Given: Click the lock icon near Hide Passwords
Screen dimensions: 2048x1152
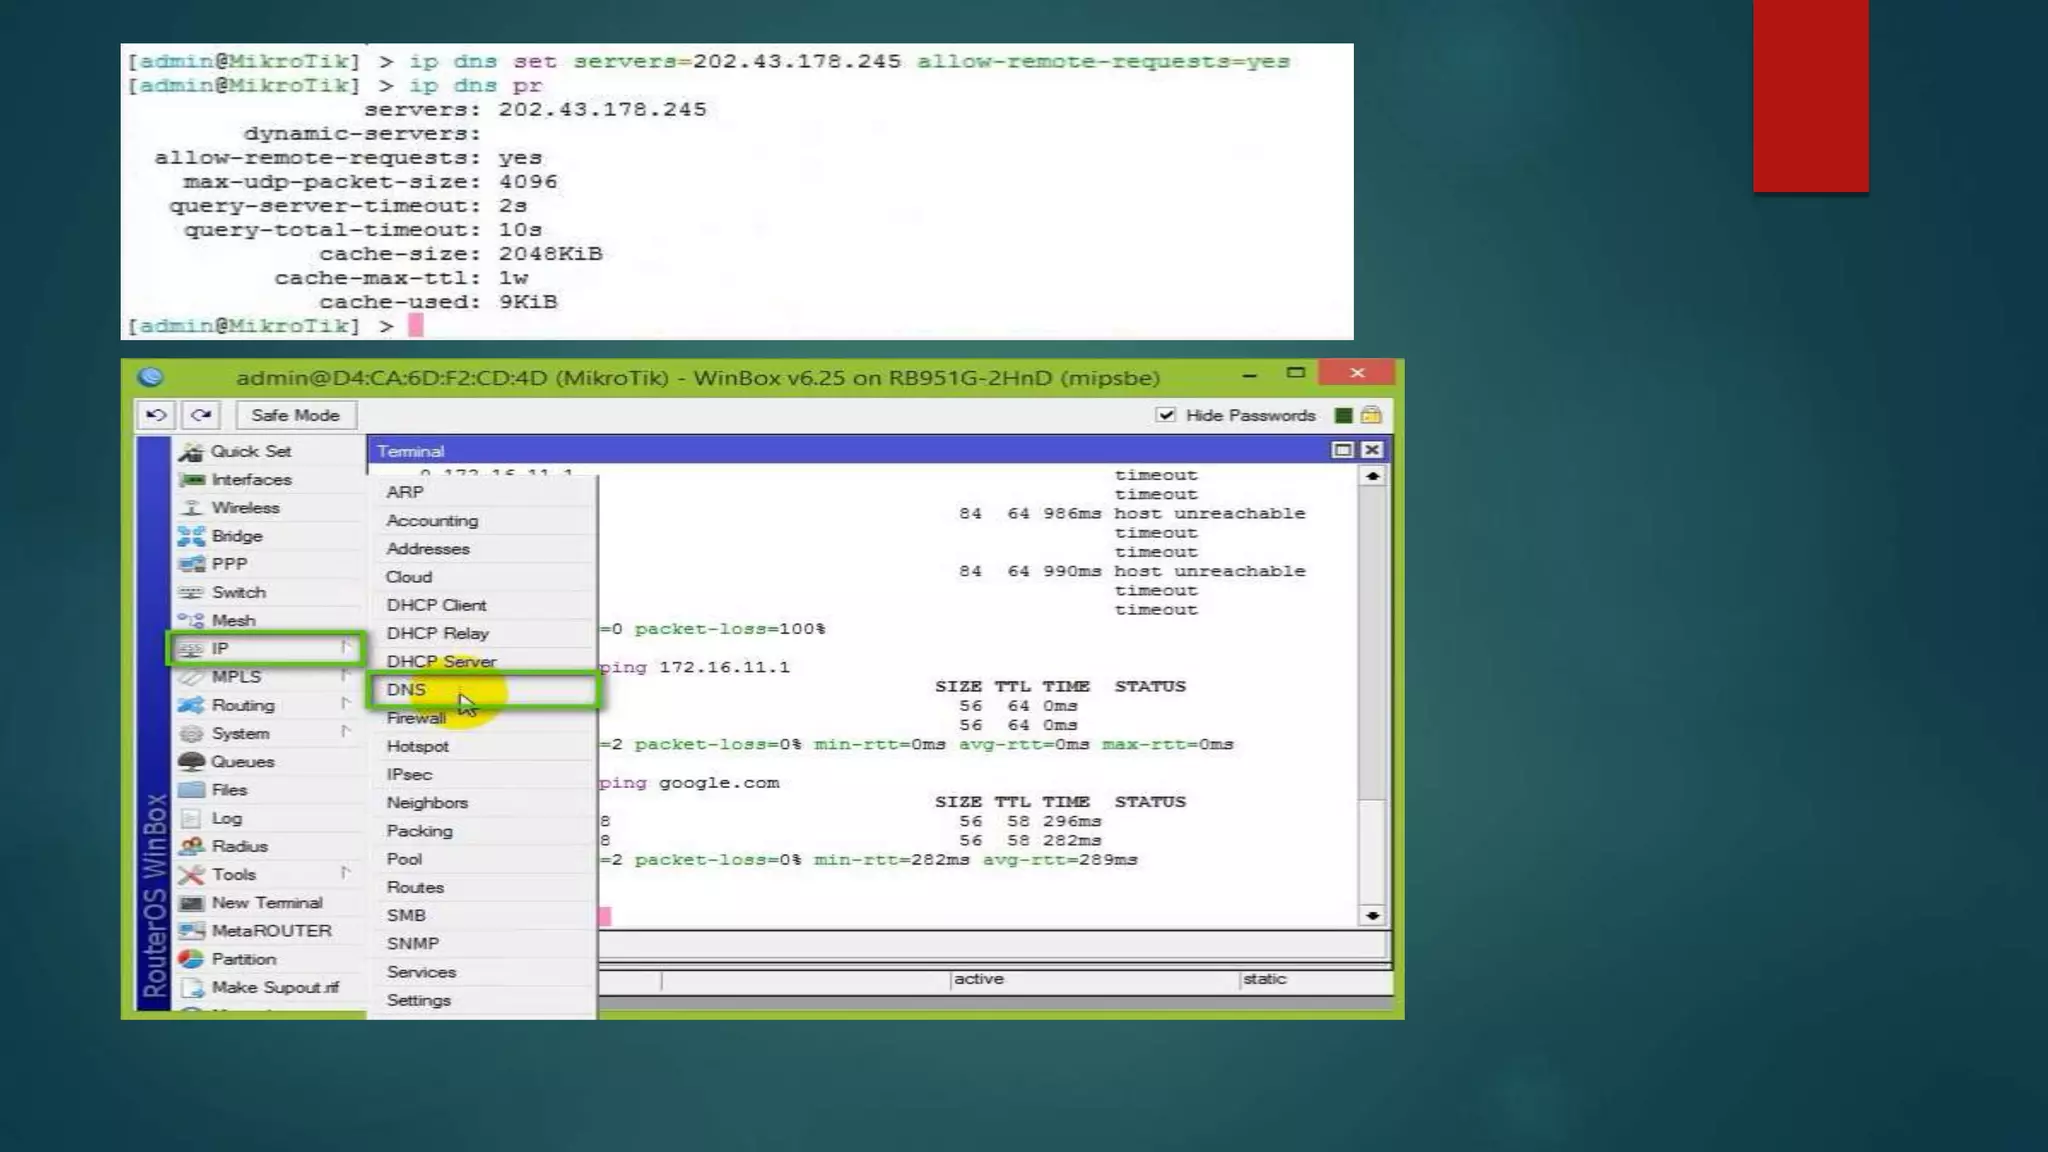Looking at the screenshot, I should click(x=1371, y=415).
